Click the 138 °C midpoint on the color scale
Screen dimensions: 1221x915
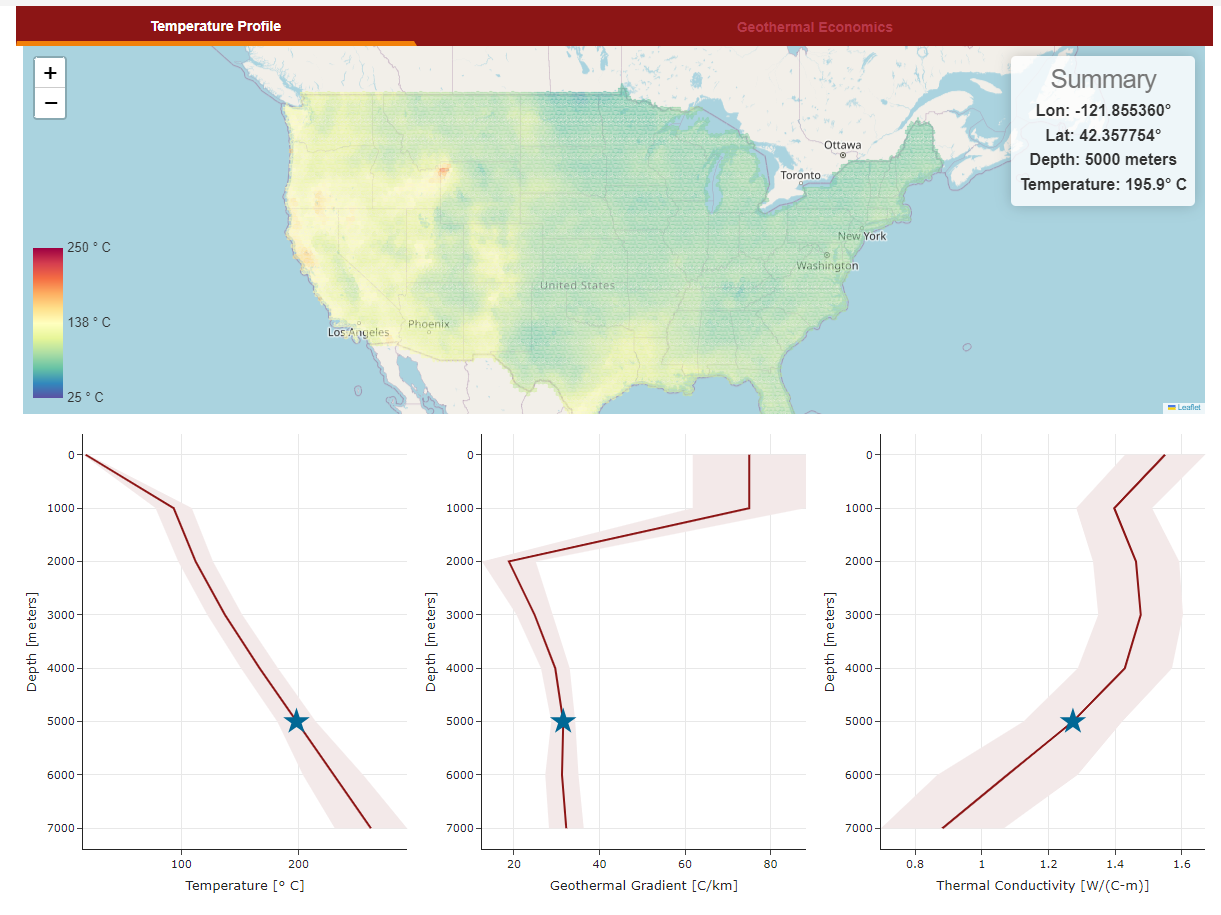[45, 321]
